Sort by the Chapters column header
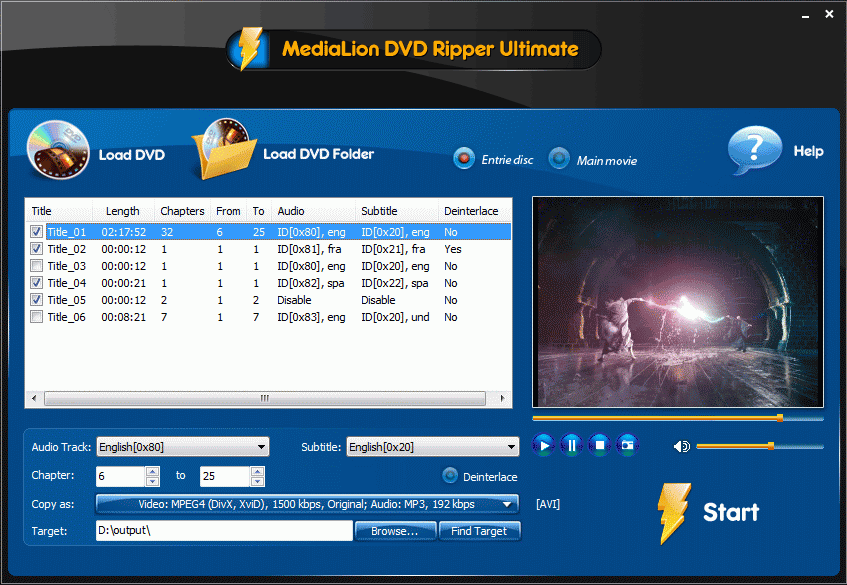 (183, 211)
